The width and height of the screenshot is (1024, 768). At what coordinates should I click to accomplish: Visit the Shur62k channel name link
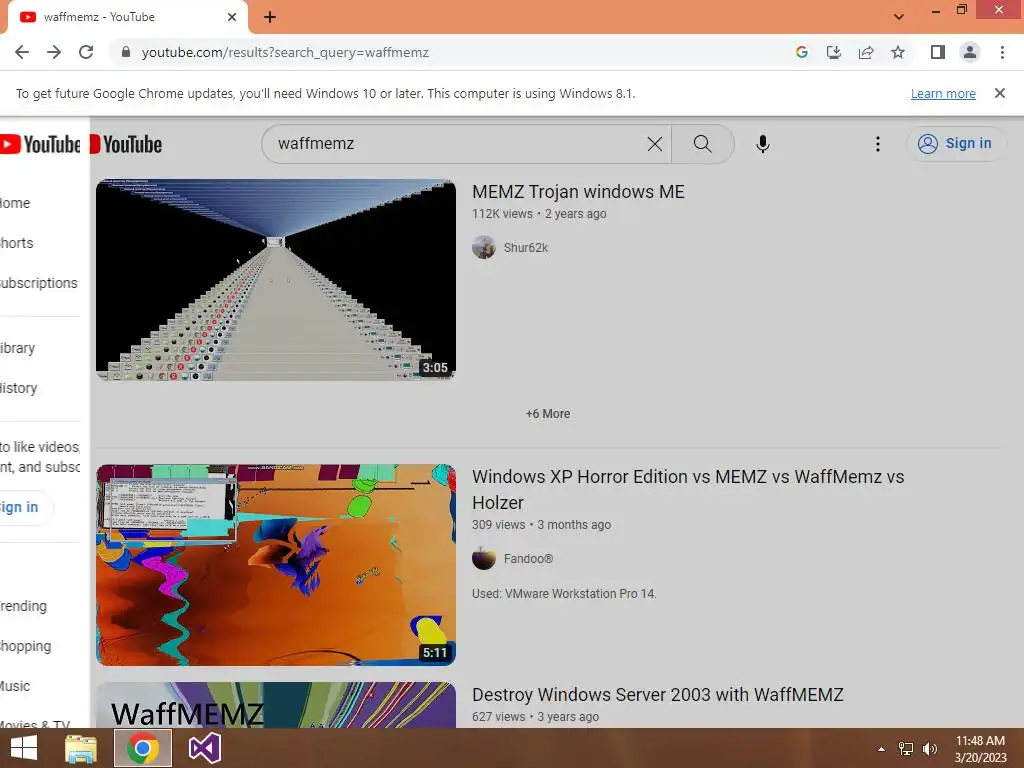[526, 248]
